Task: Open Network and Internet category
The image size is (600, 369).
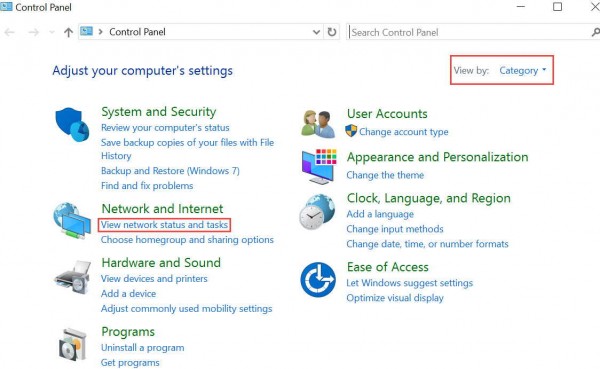Action: pos(162,209)
